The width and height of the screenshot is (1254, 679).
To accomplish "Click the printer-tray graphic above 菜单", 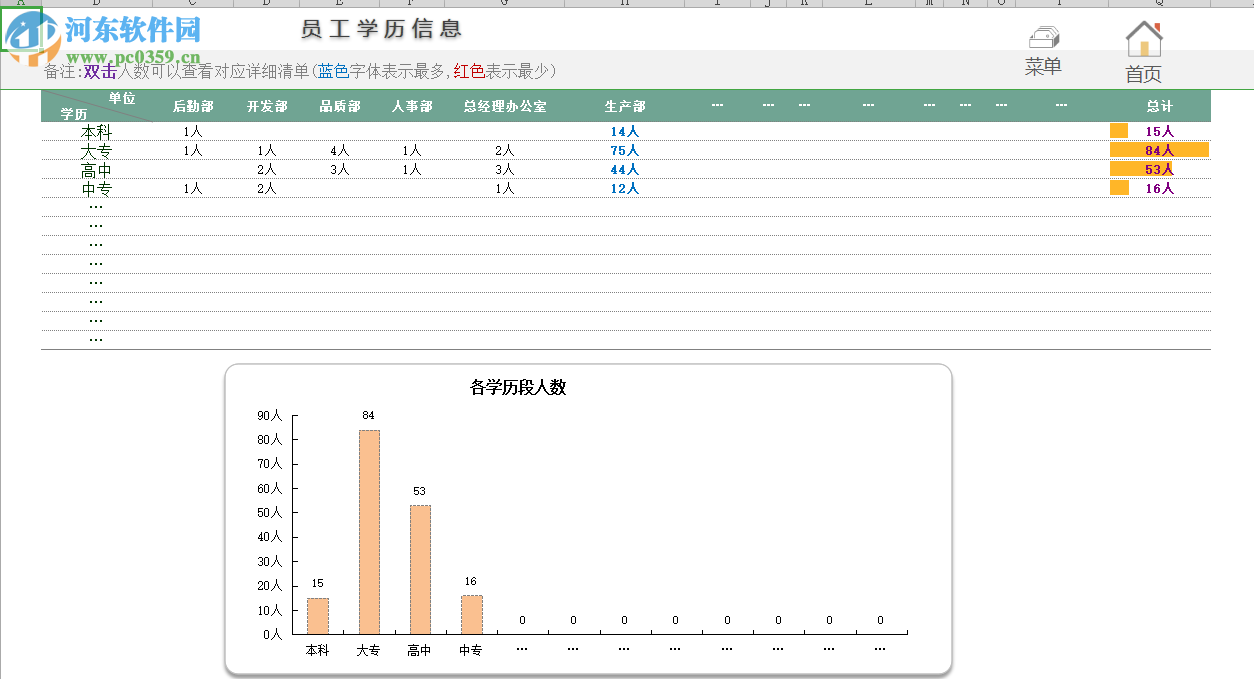I will click(x=1043, y=36).
